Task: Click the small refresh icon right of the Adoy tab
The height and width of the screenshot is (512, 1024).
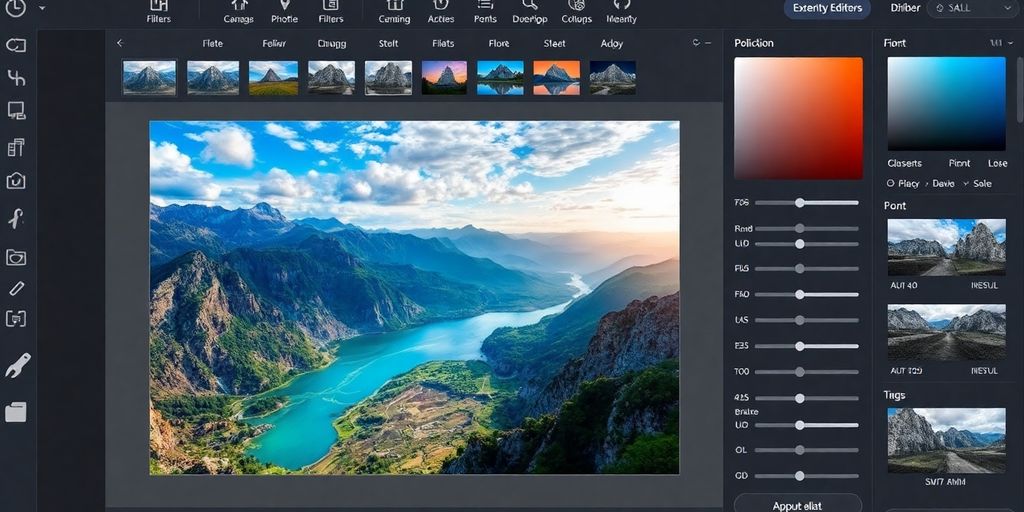Action: coord(696,42)
